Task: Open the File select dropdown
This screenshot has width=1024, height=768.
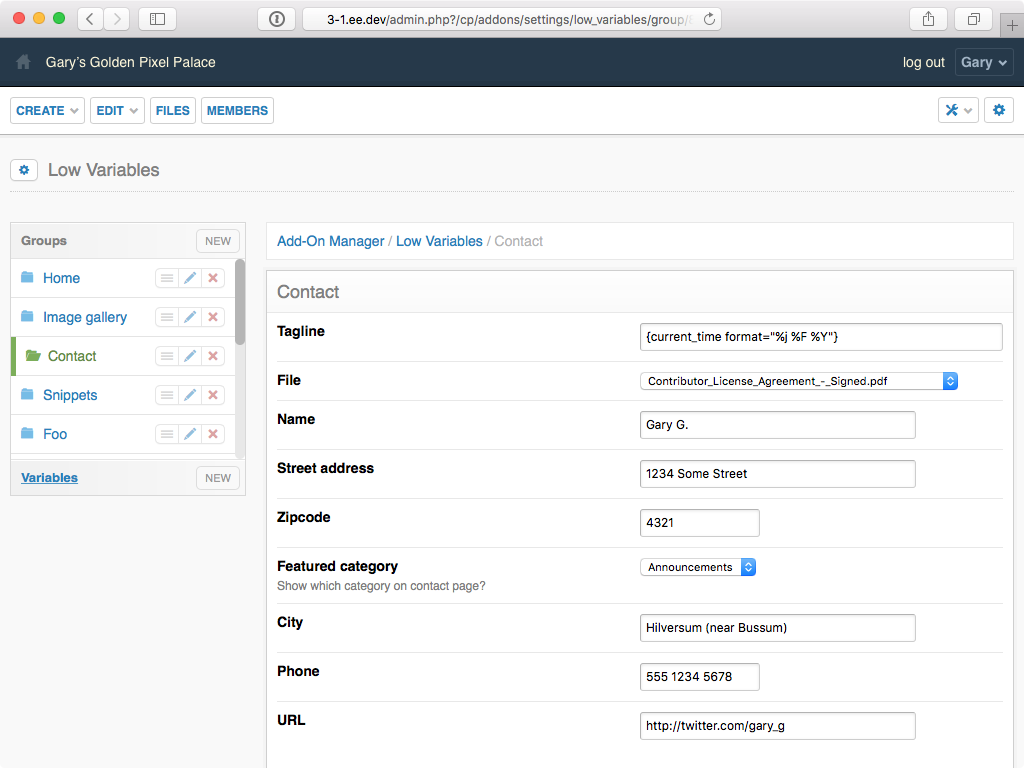Action: coord(799,381)
